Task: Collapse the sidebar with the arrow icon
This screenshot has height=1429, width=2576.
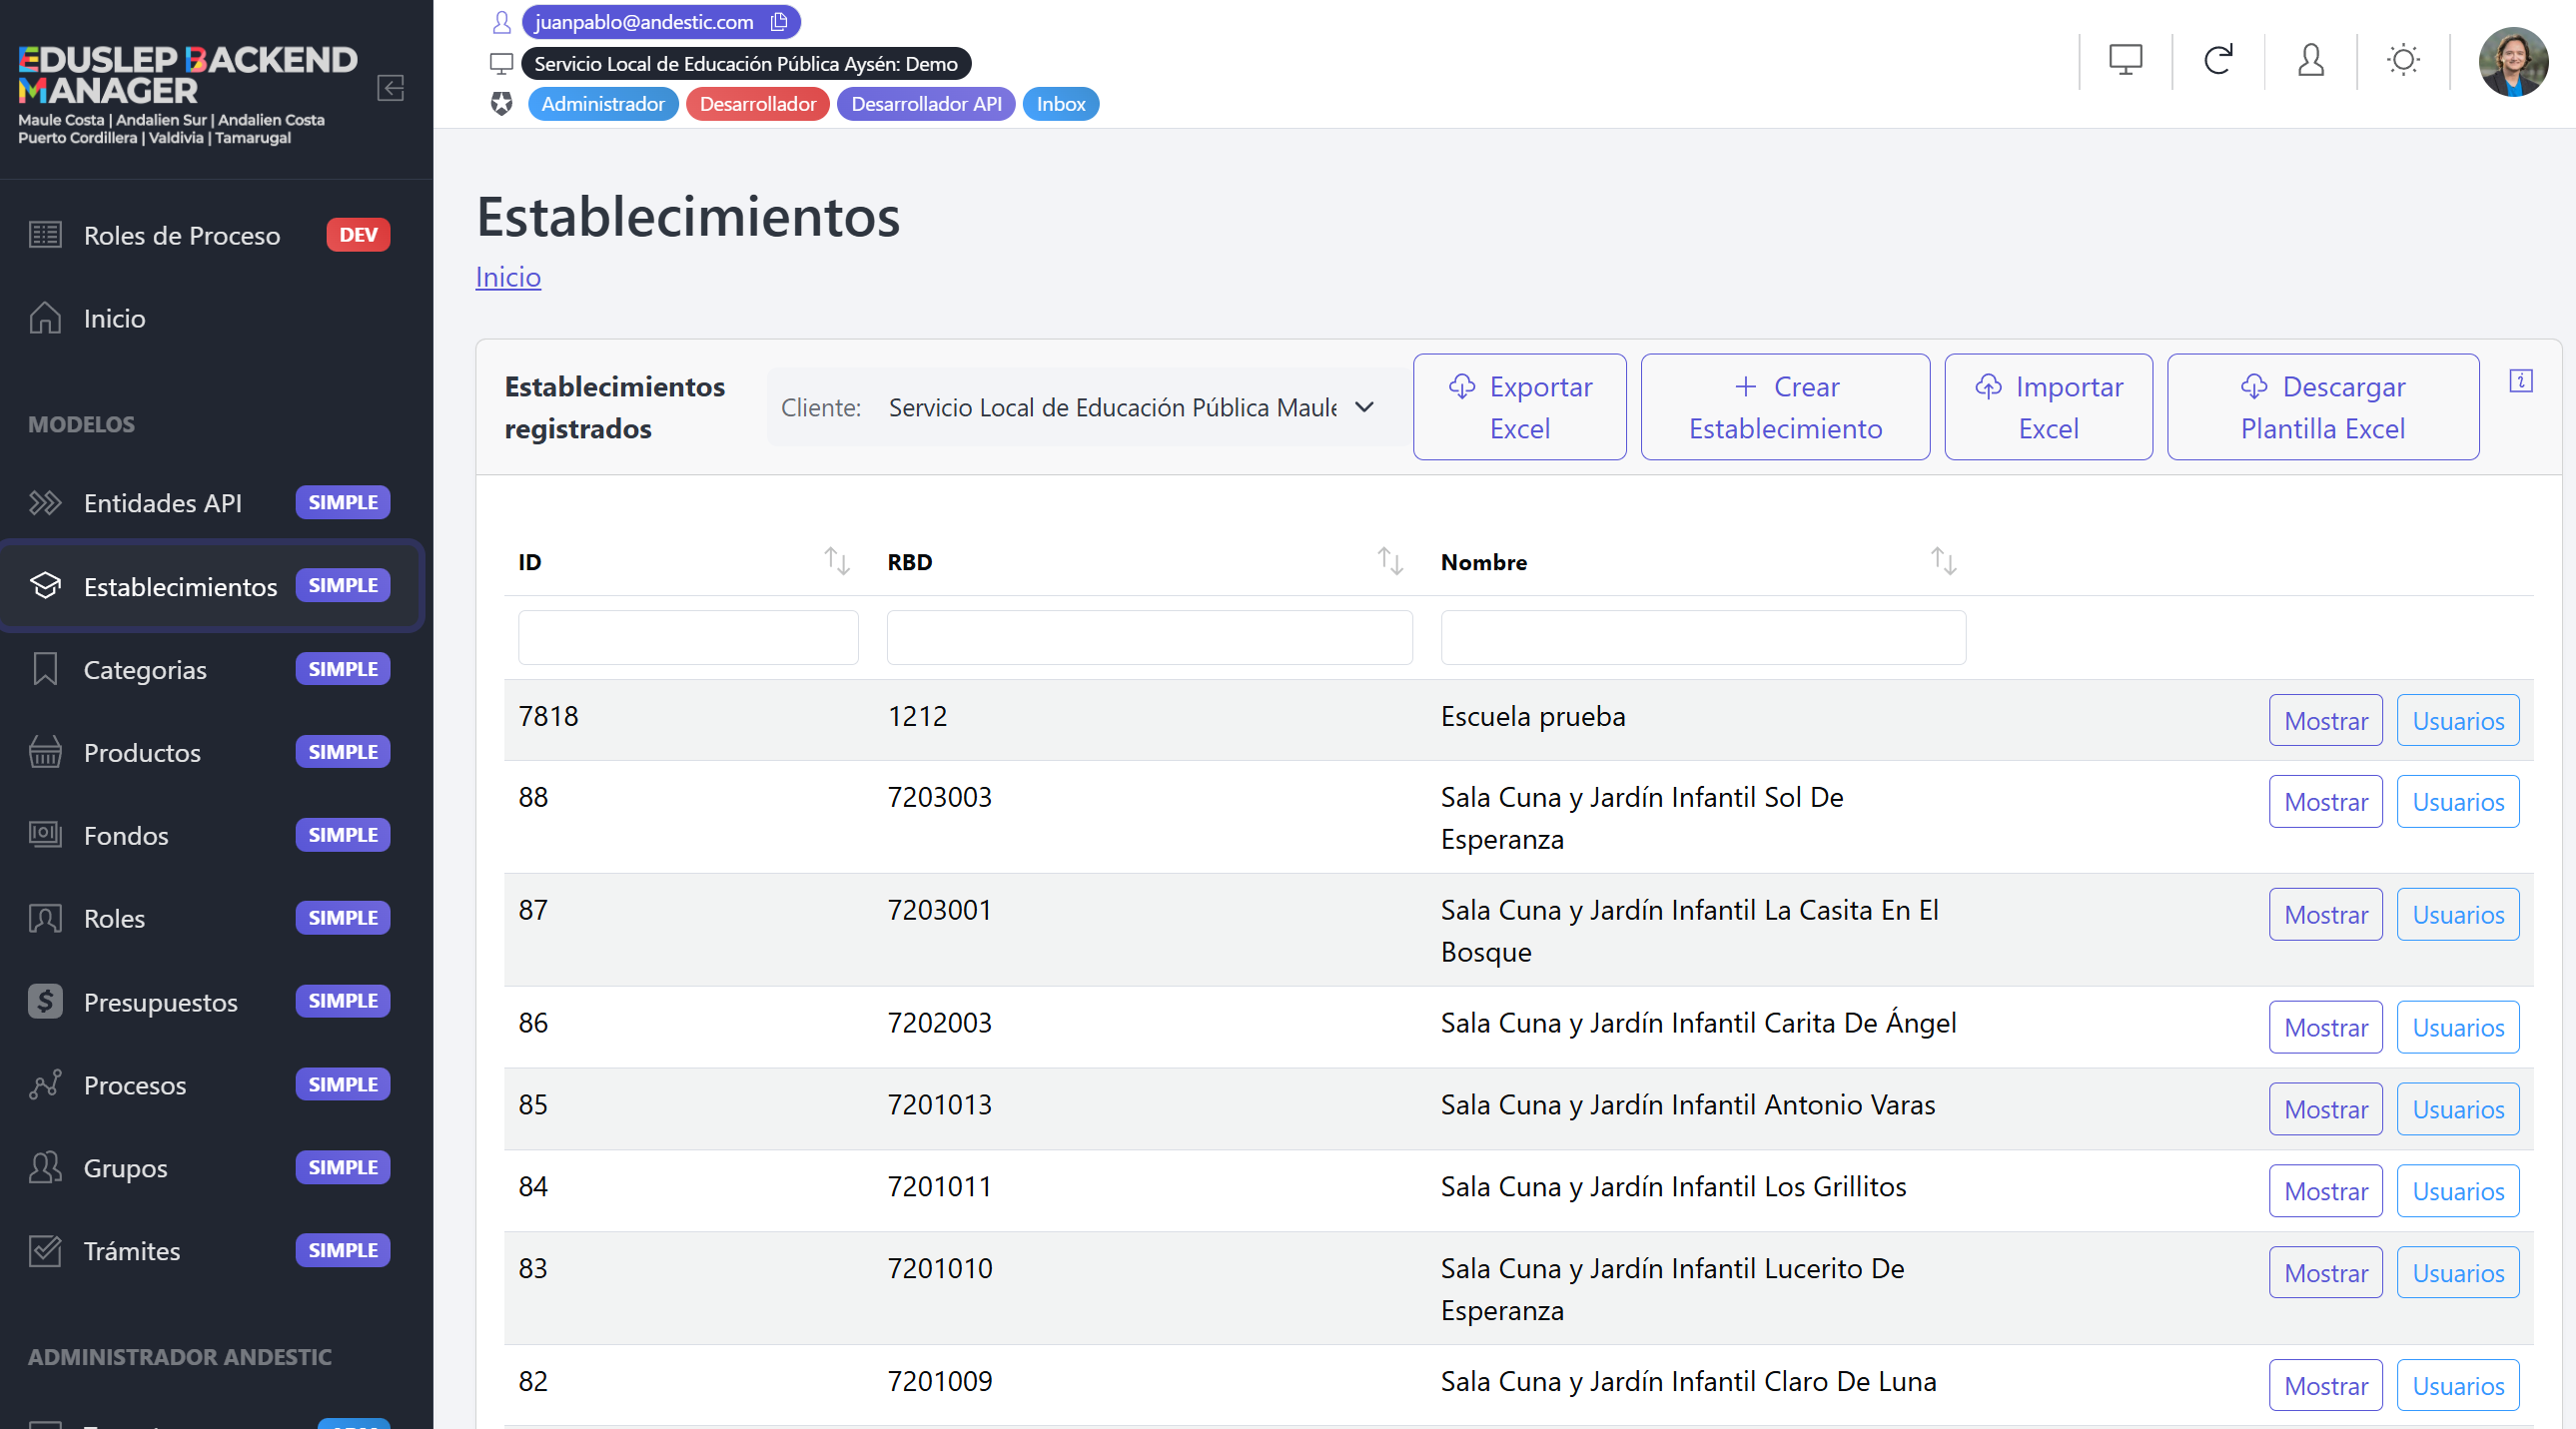Action: point(390,88)
